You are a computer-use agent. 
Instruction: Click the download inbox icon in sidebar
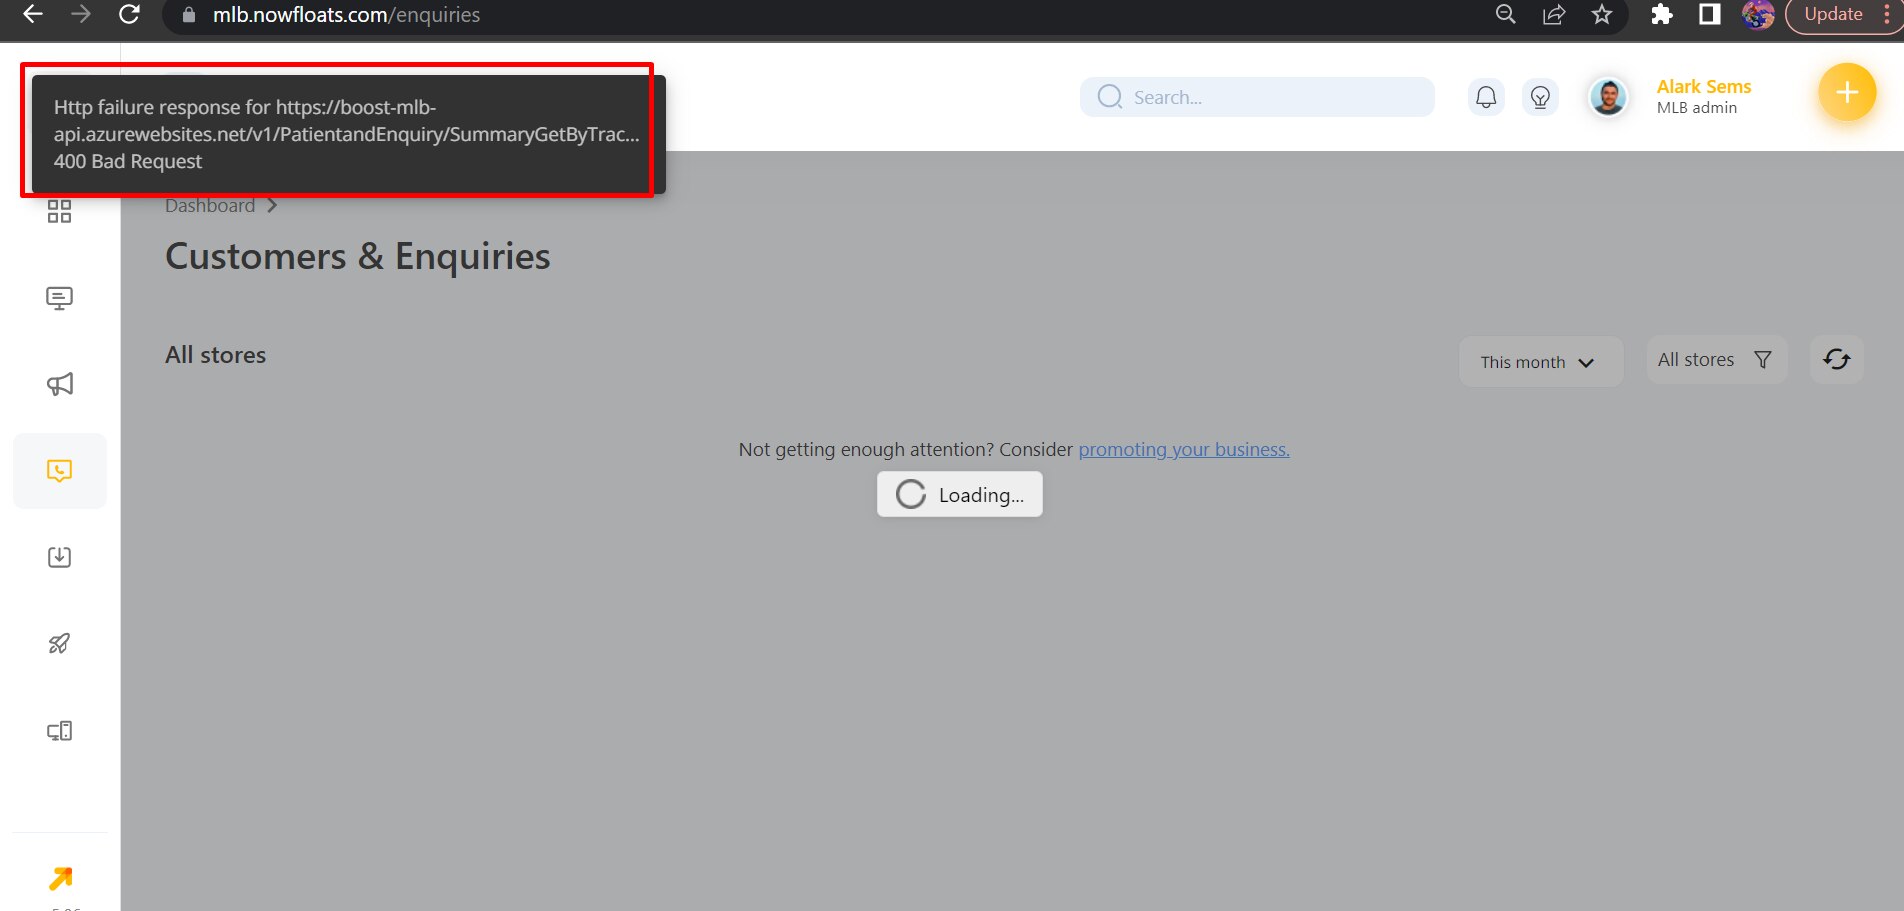[59, 557]
